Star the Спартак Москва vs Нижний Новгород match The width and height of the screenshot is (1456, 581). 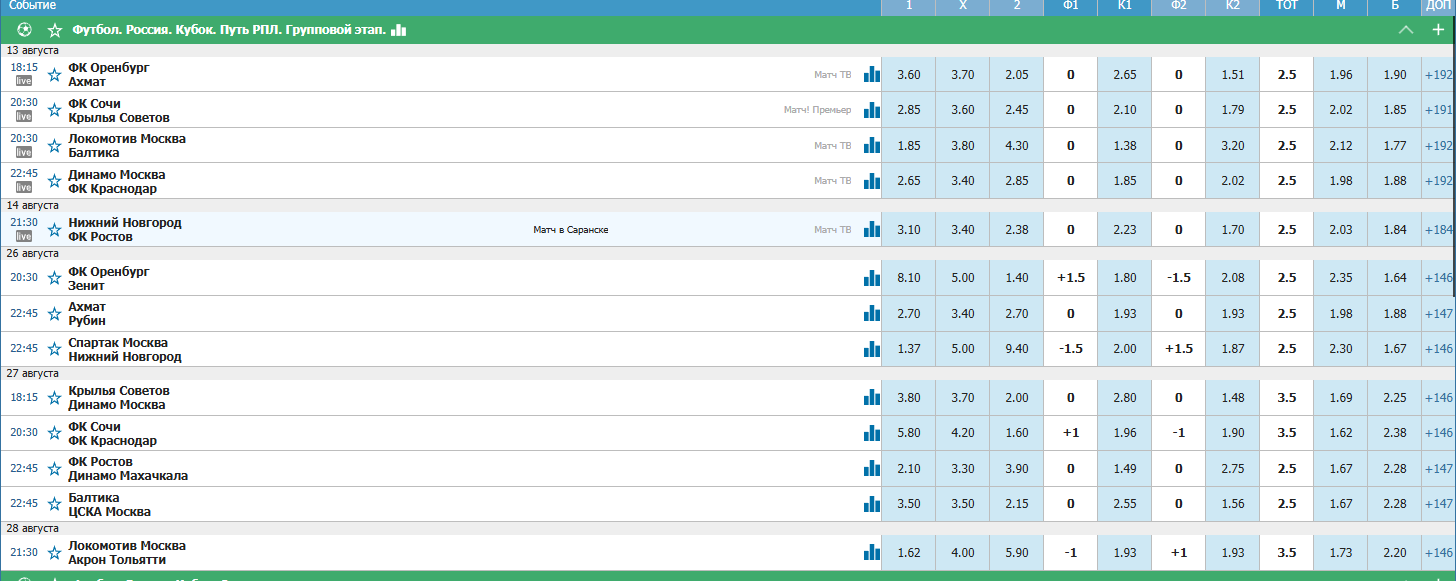[x=54, y=349]
